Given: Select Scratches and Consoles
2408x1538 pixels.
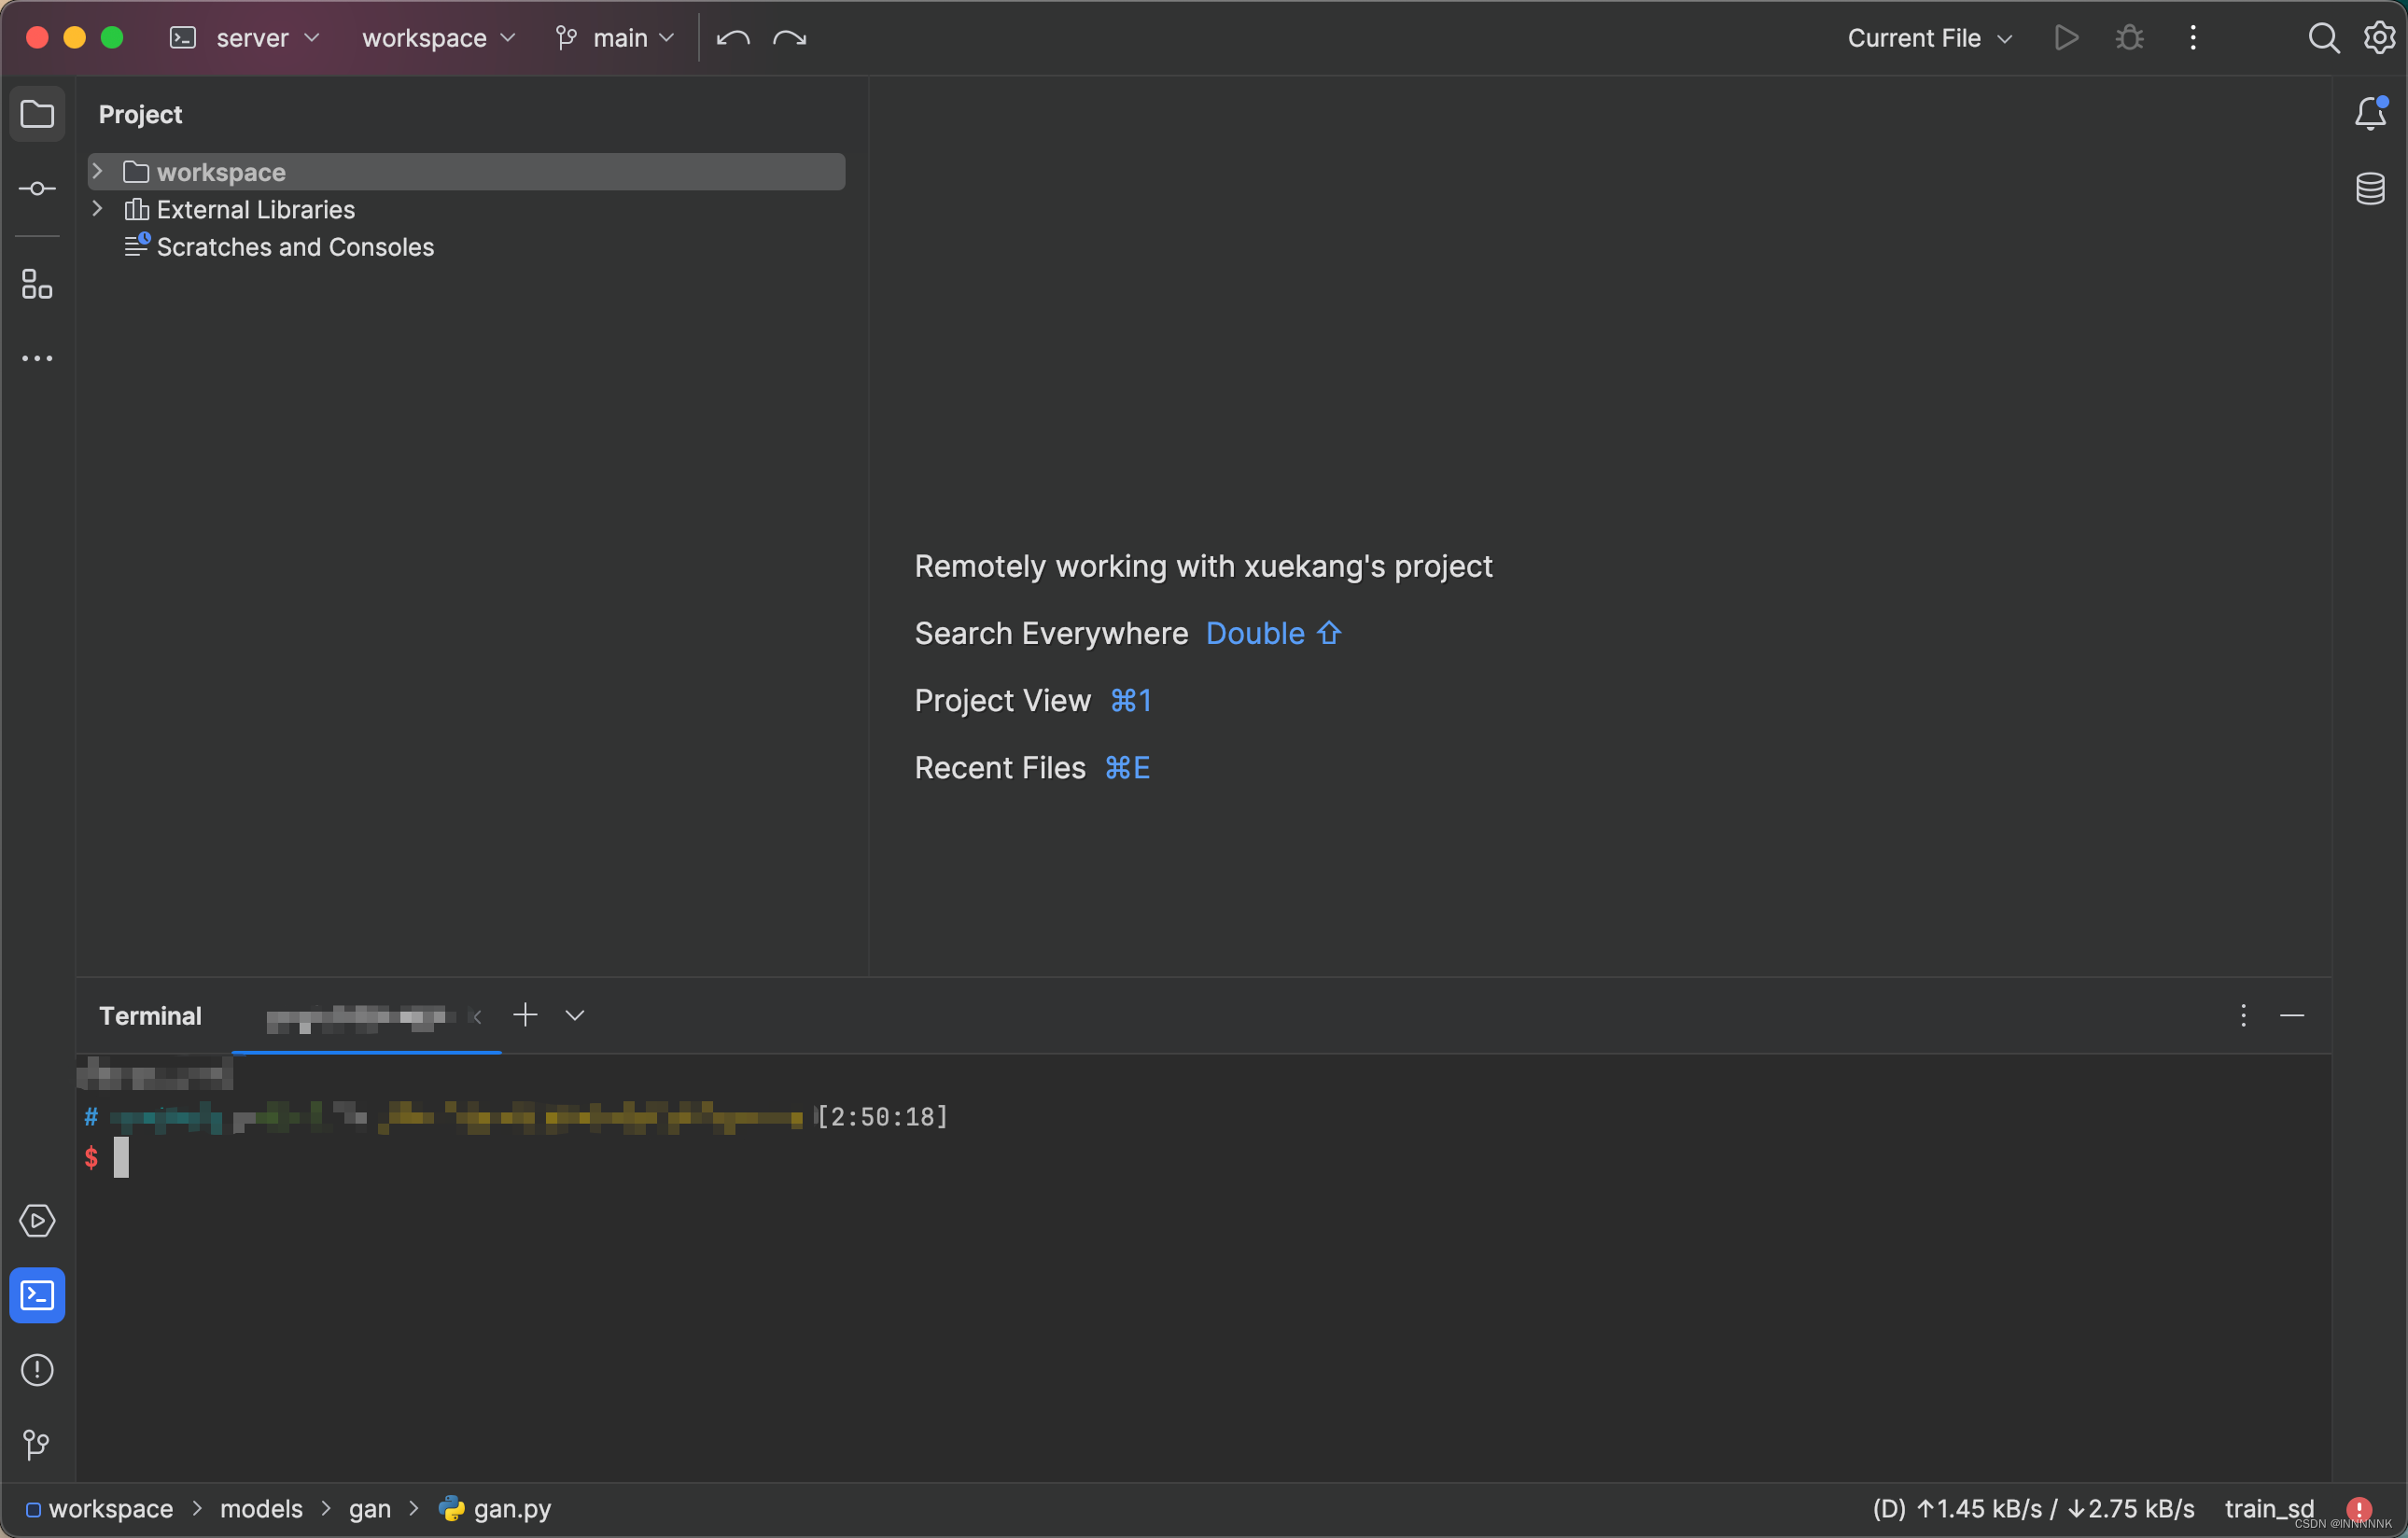Looking at the screenshot, I should click(x=294, y=247).
